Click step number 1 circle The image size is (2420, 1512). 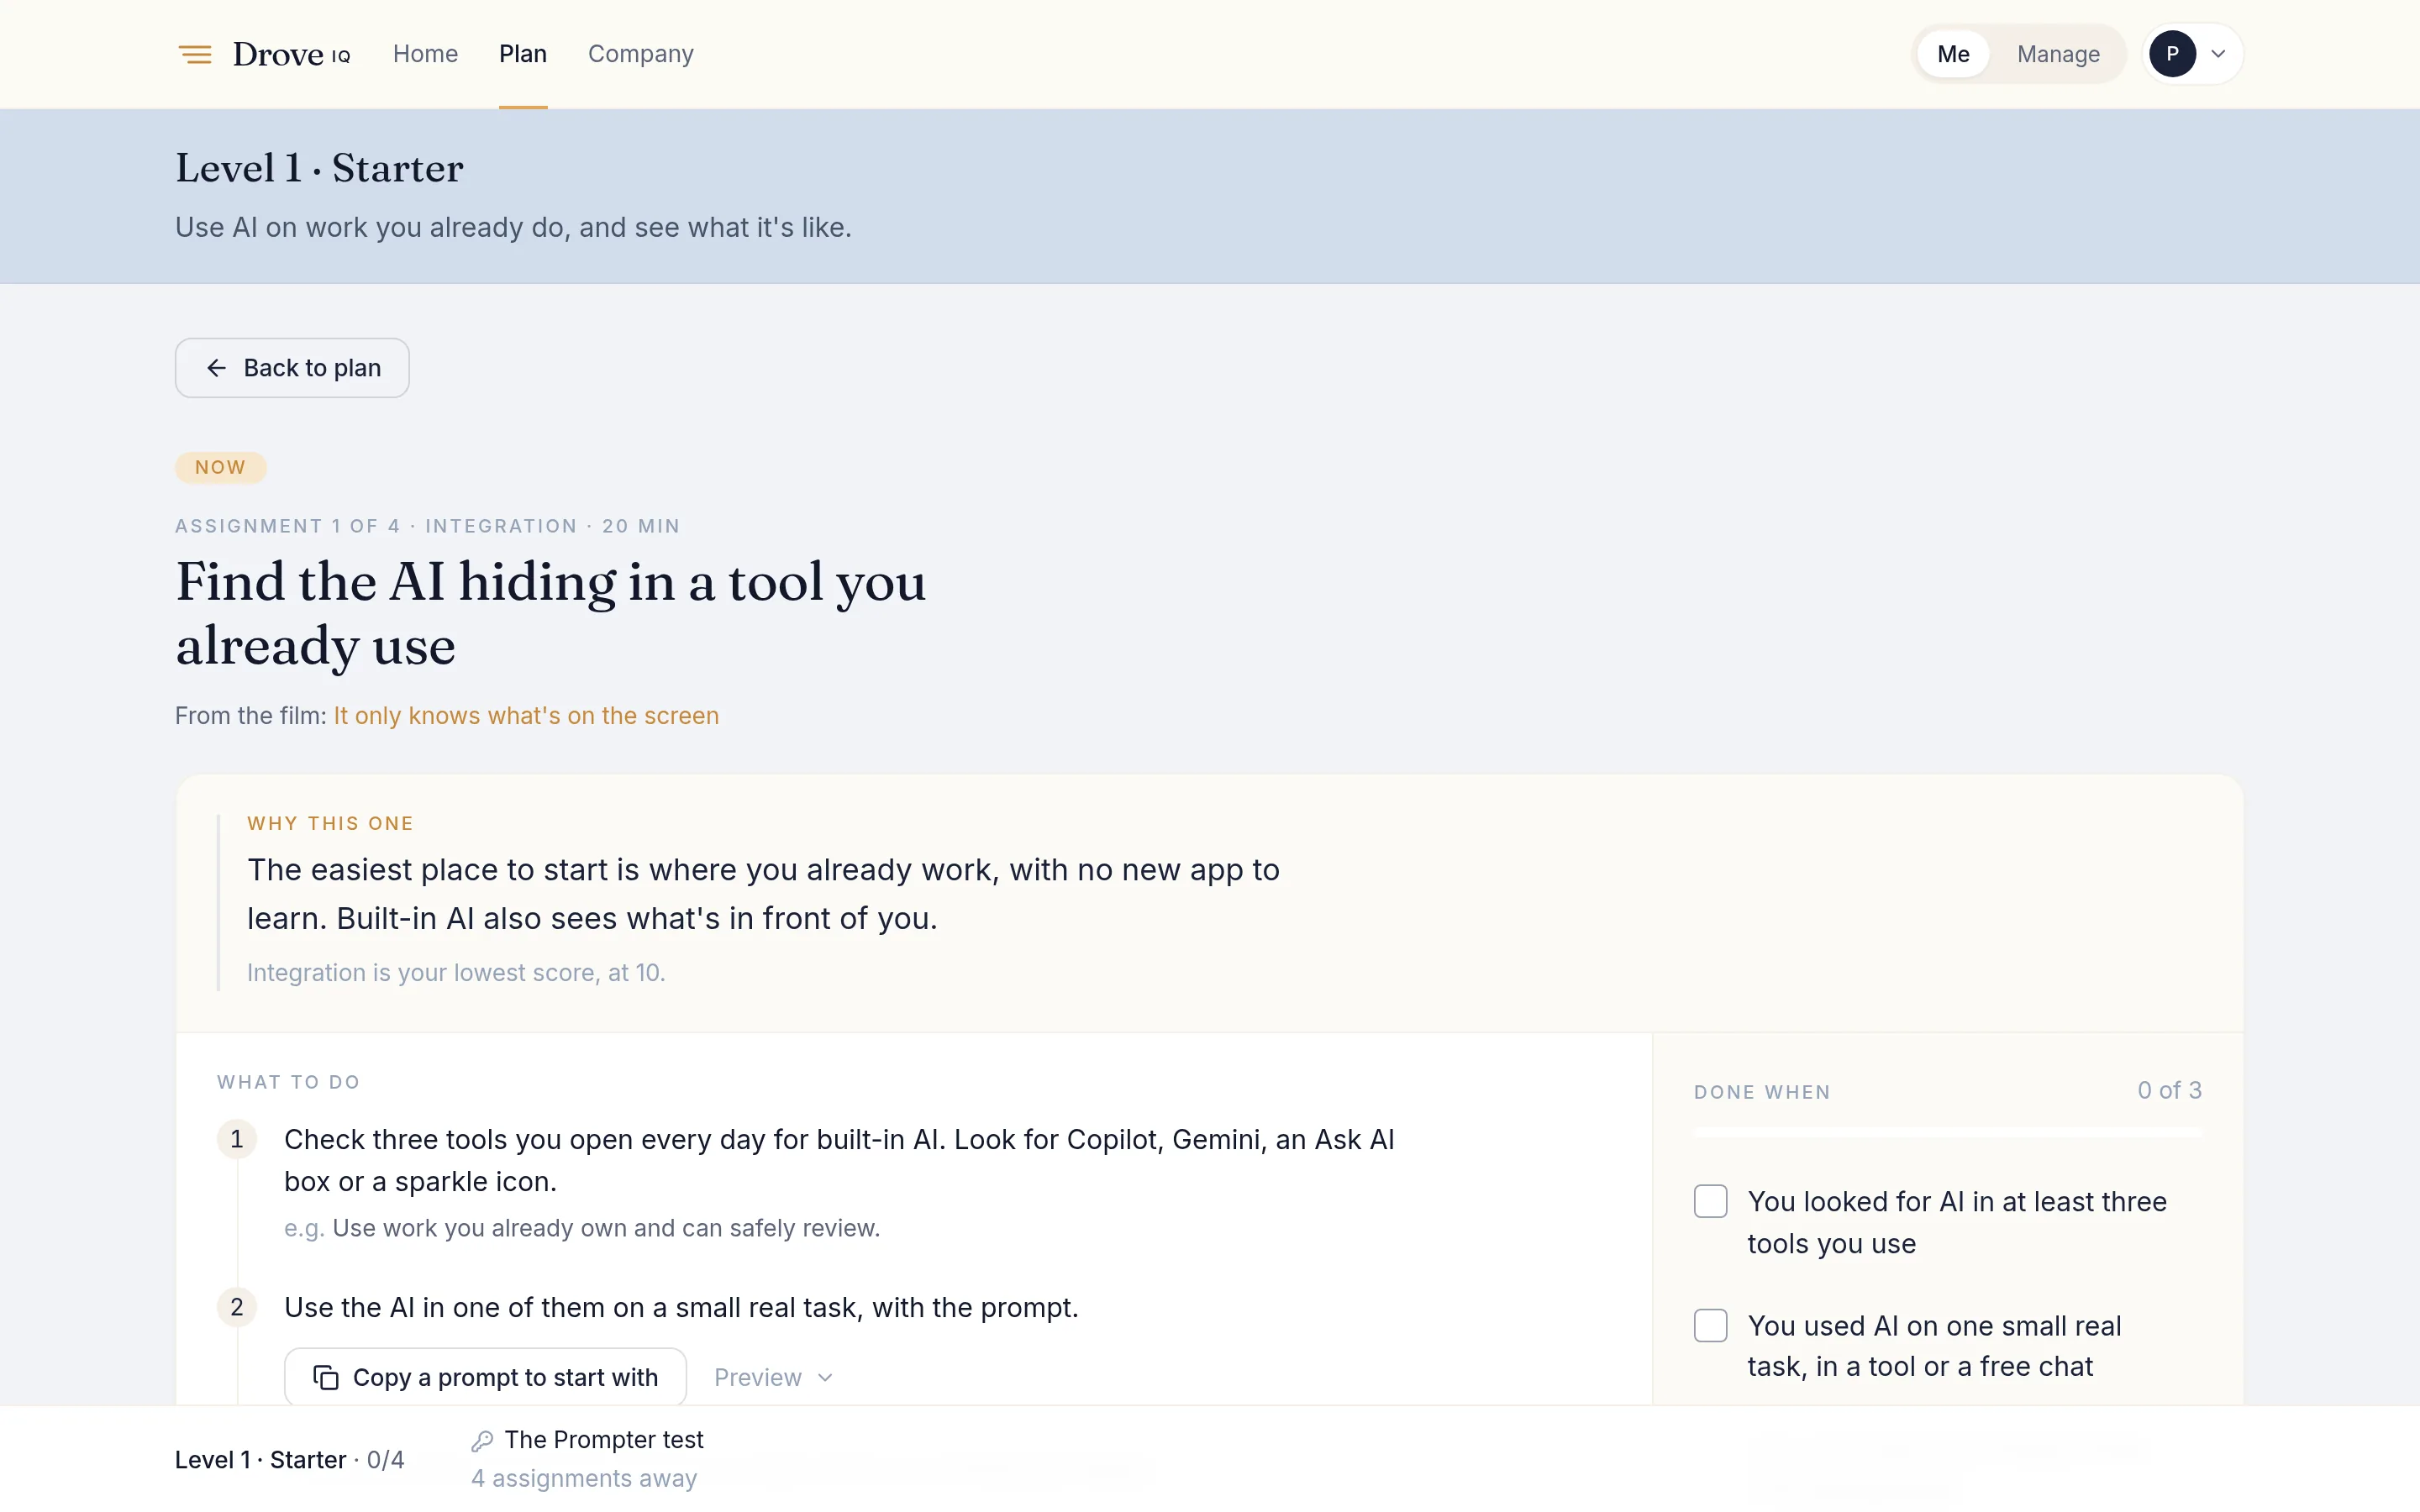[237, 1139]
